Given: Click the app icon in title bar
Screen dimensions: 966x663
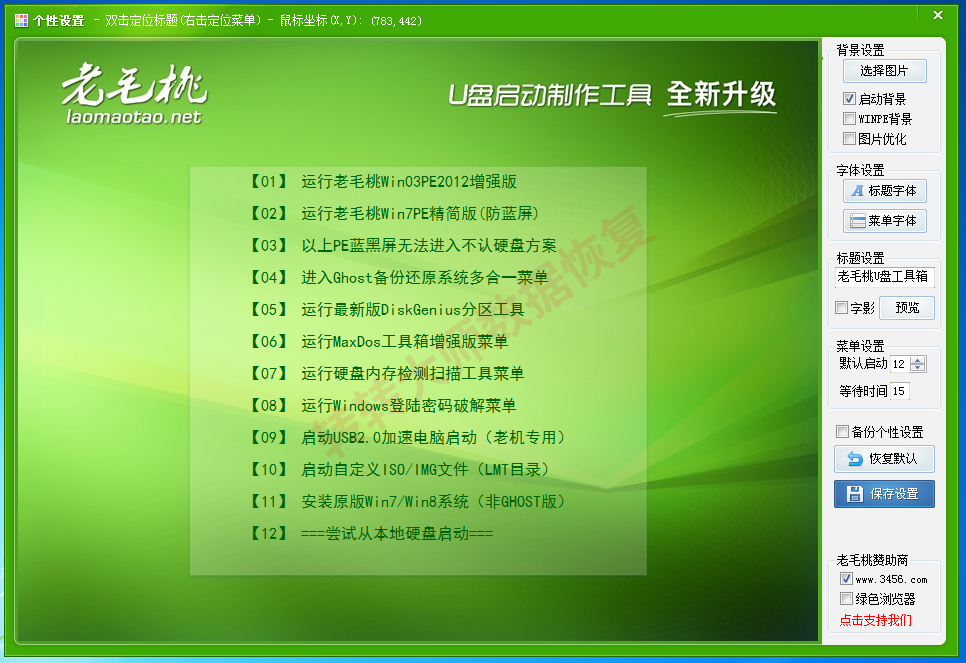Looking at the screenshot, I should [22, 20].
